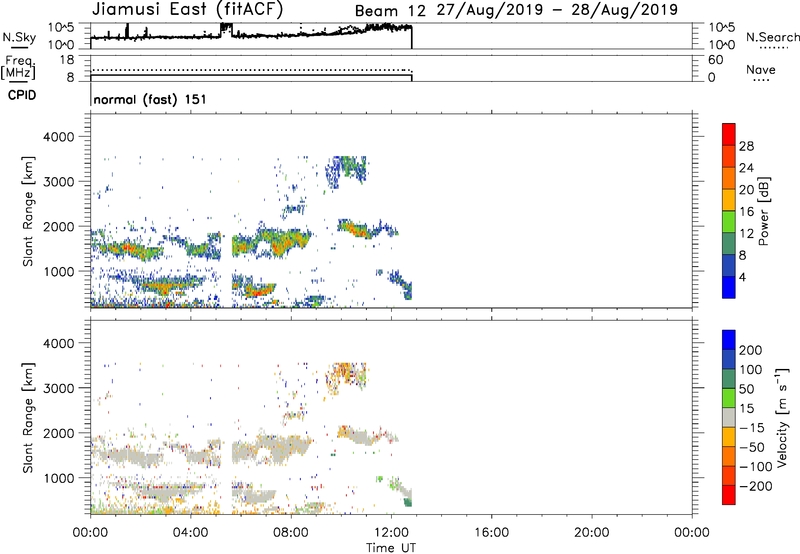Click the plot title "Jiamusi East (fitACF)"
Viewport: 800px width, 554px height.
(x=187, y=10)
